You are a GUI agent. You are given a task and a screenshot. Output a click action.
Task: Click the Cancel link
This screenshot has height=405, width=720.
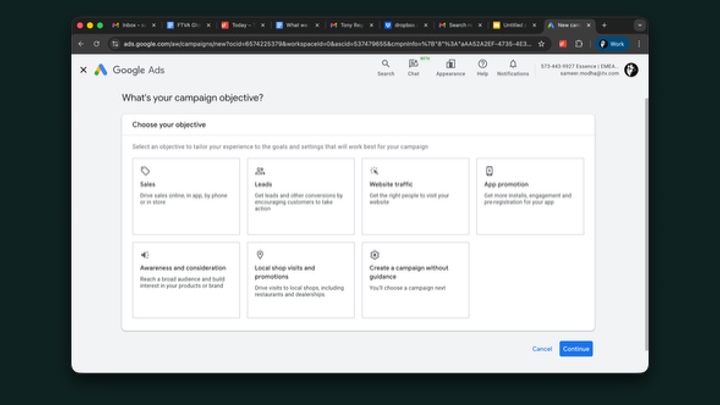(542, 349)
